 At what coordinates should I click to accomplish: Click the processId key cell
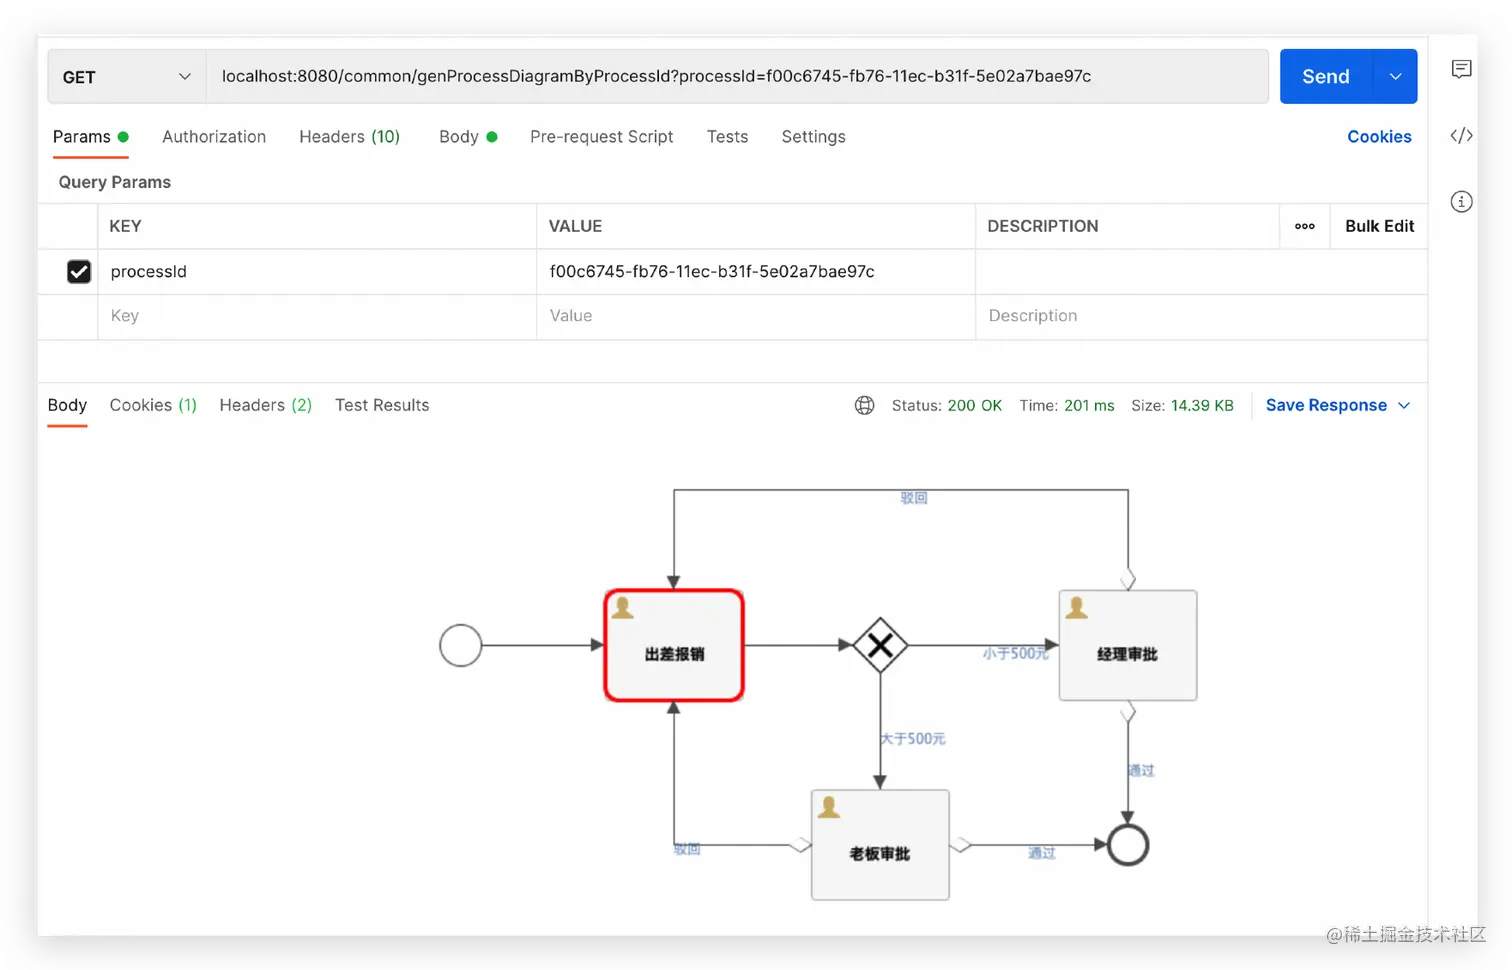click(317, 271)
